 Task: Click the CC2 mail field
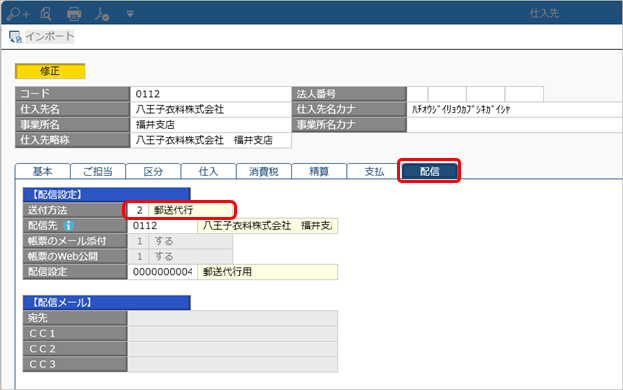232,349
